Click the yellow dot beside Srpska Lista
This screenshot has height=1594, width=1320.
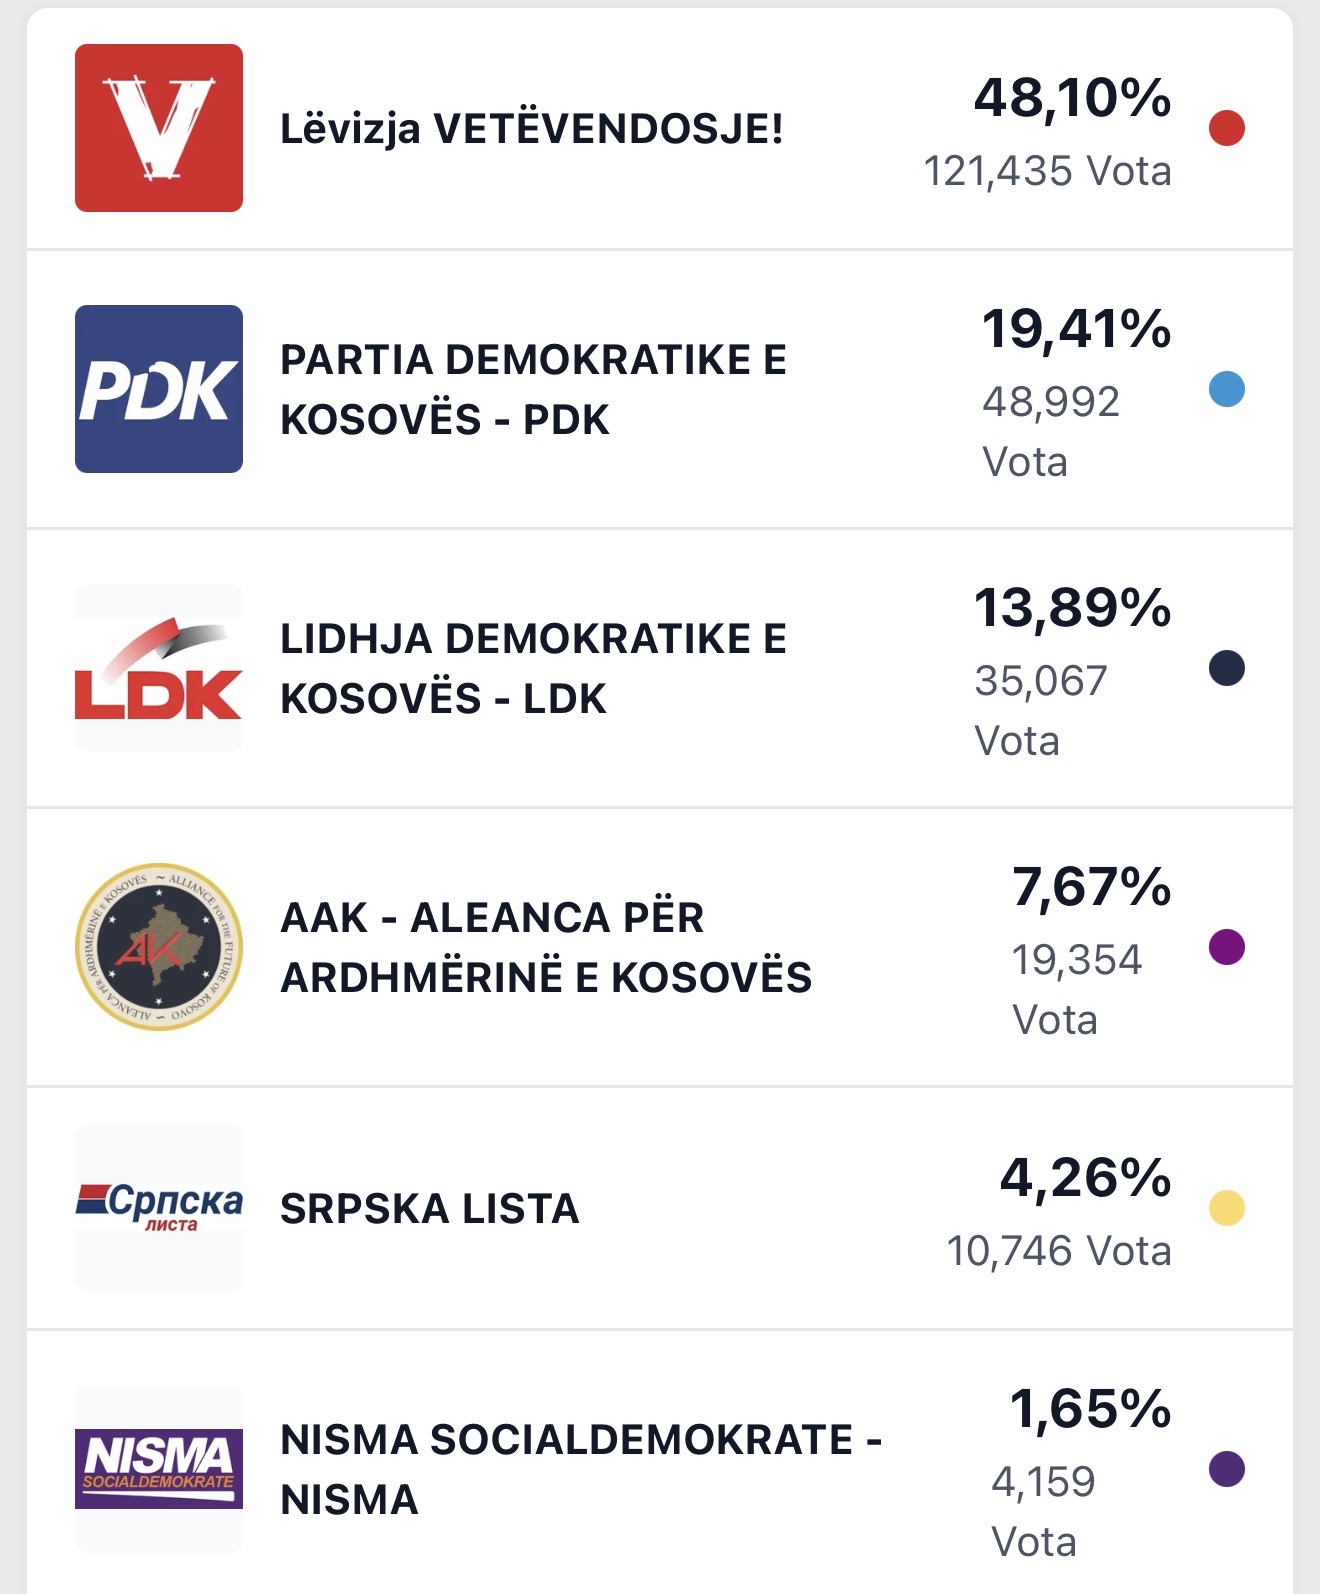1226,1208
